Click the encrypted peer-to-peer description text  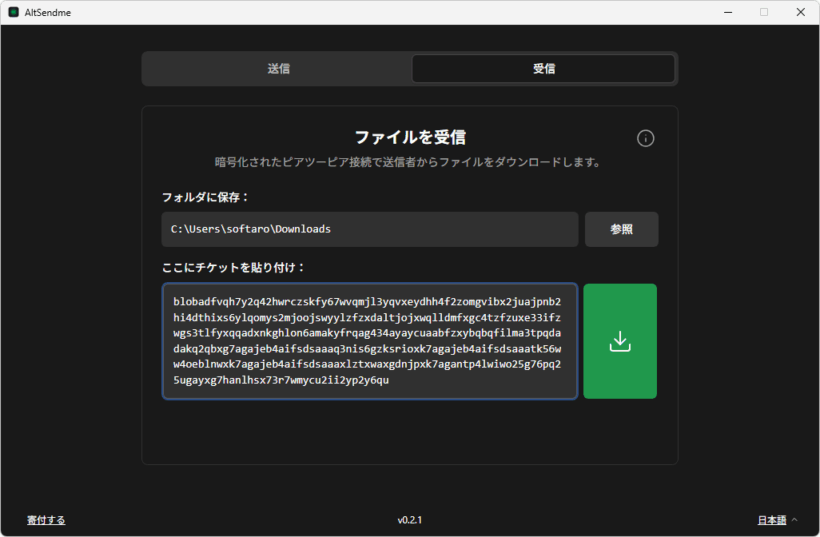pyautogui.click(x=410, y=162)
